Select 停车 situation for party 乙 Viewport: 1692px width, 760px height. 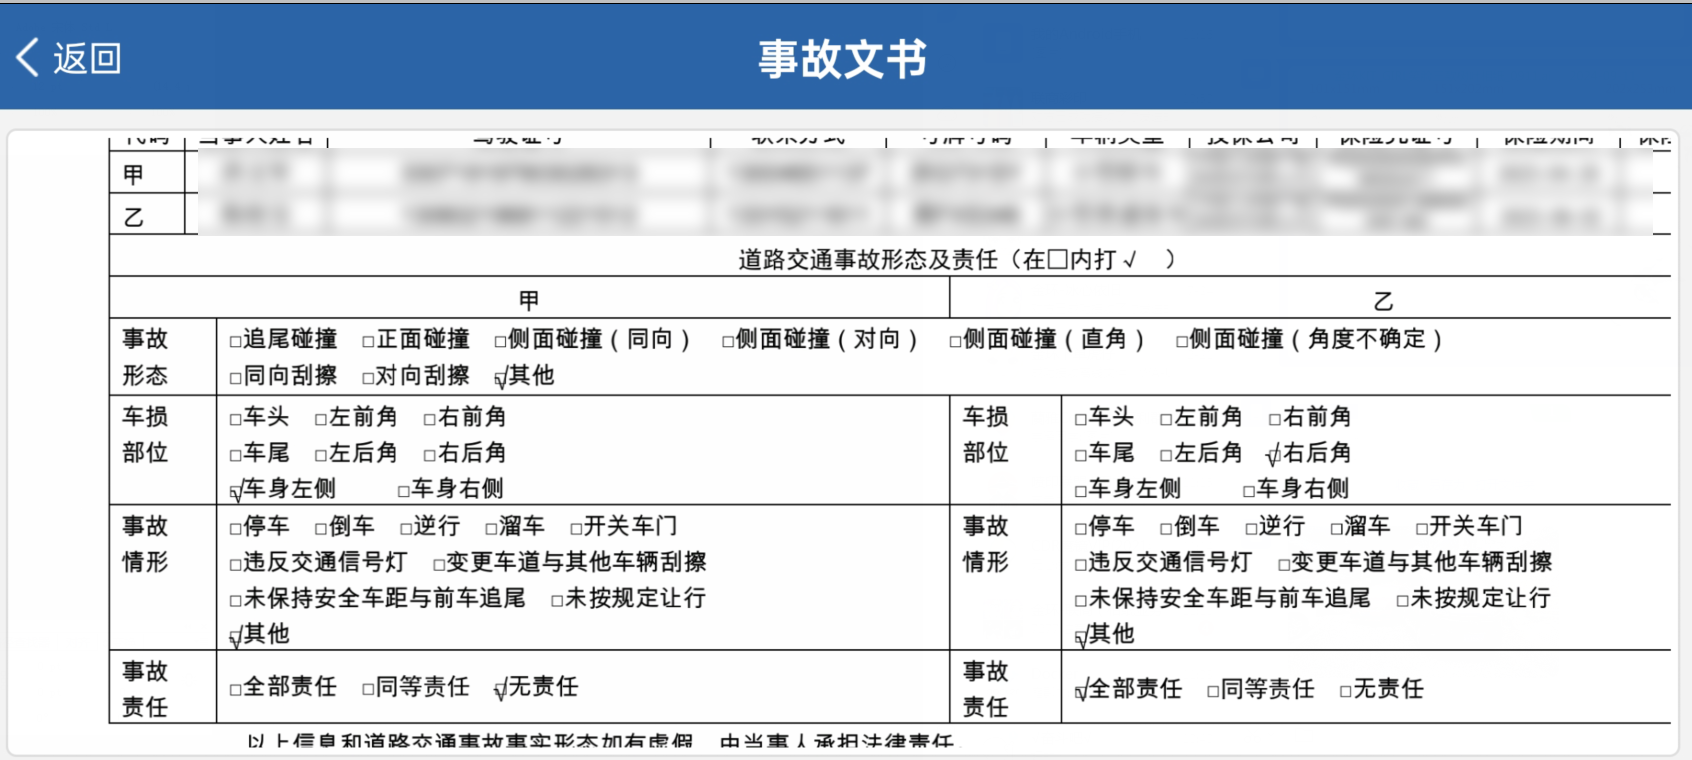1081,528
